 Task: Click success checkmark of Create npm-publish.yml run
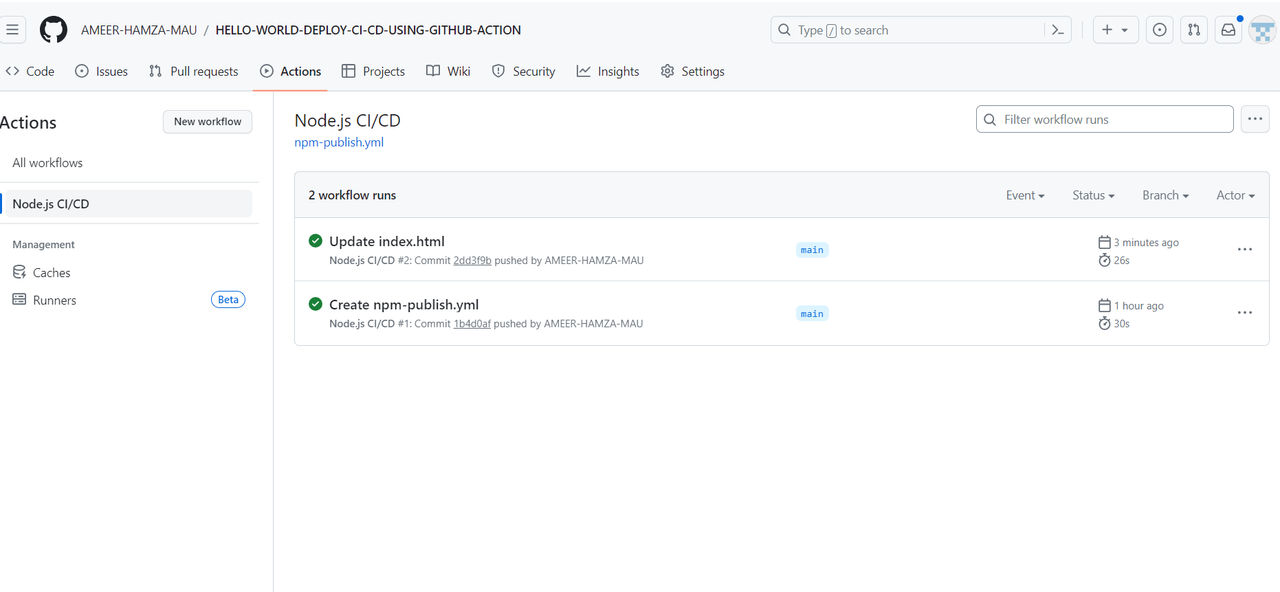coord(316,305)
